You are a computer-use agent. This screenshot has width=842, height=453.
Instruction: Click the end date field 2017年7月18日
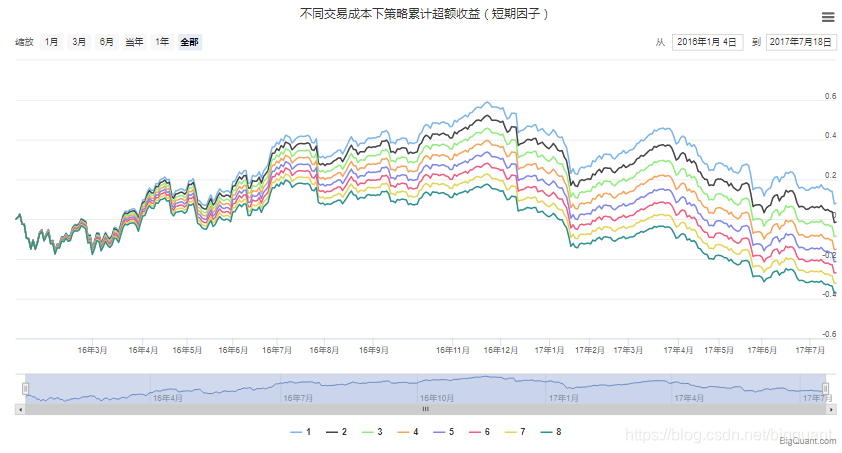[x=801, y=42]
